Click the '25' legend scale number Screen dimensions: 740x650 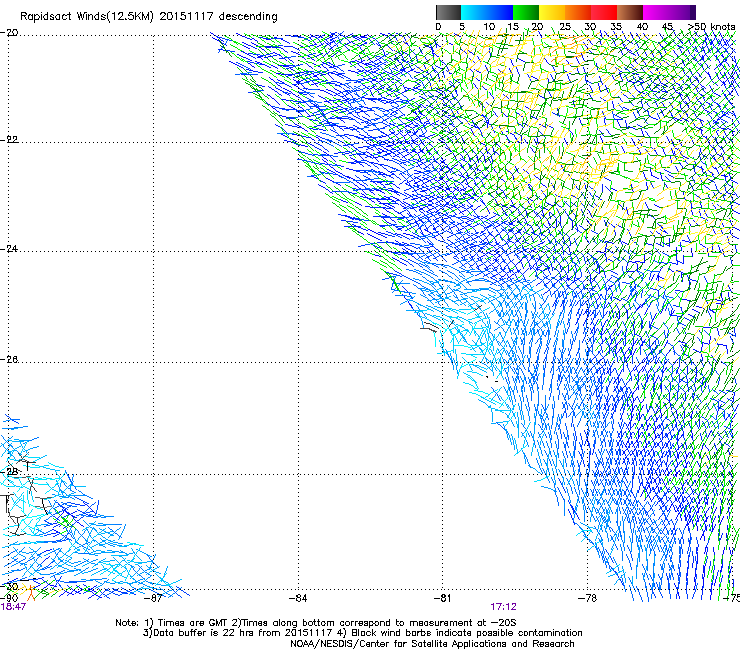tap(565, 27)
